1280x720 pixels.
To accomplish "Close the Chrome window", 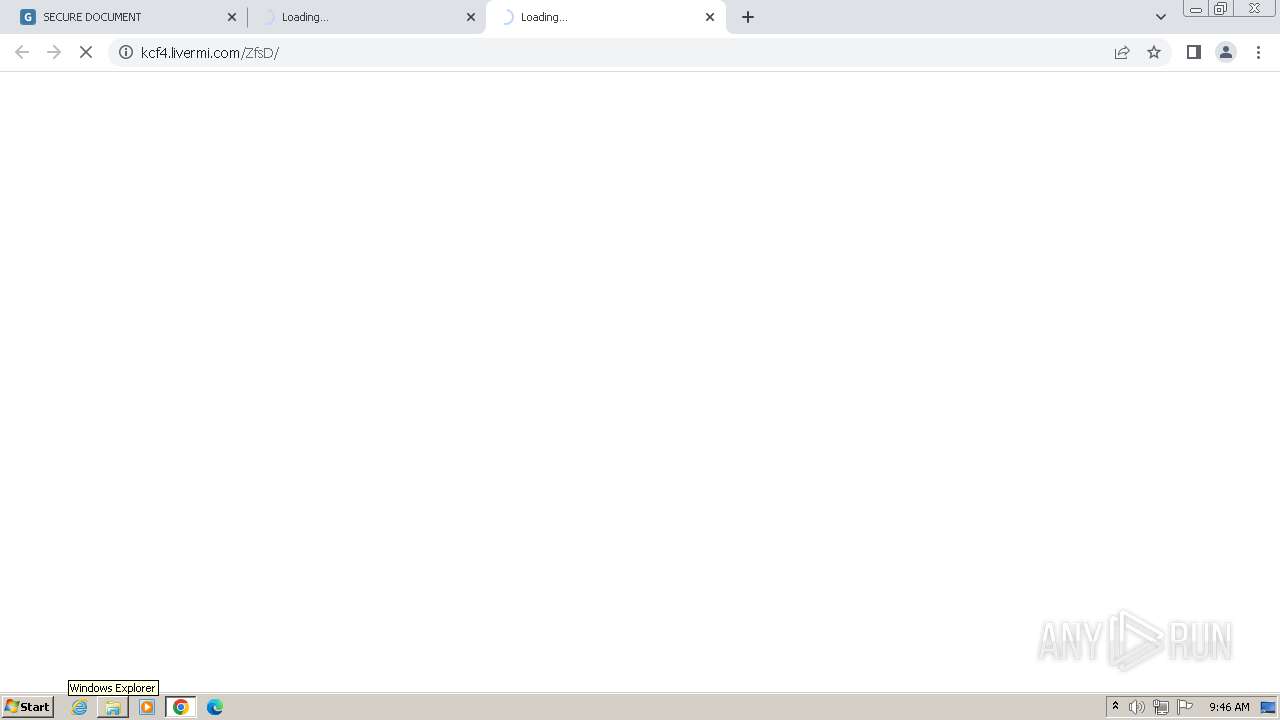I will point(1255,9).
